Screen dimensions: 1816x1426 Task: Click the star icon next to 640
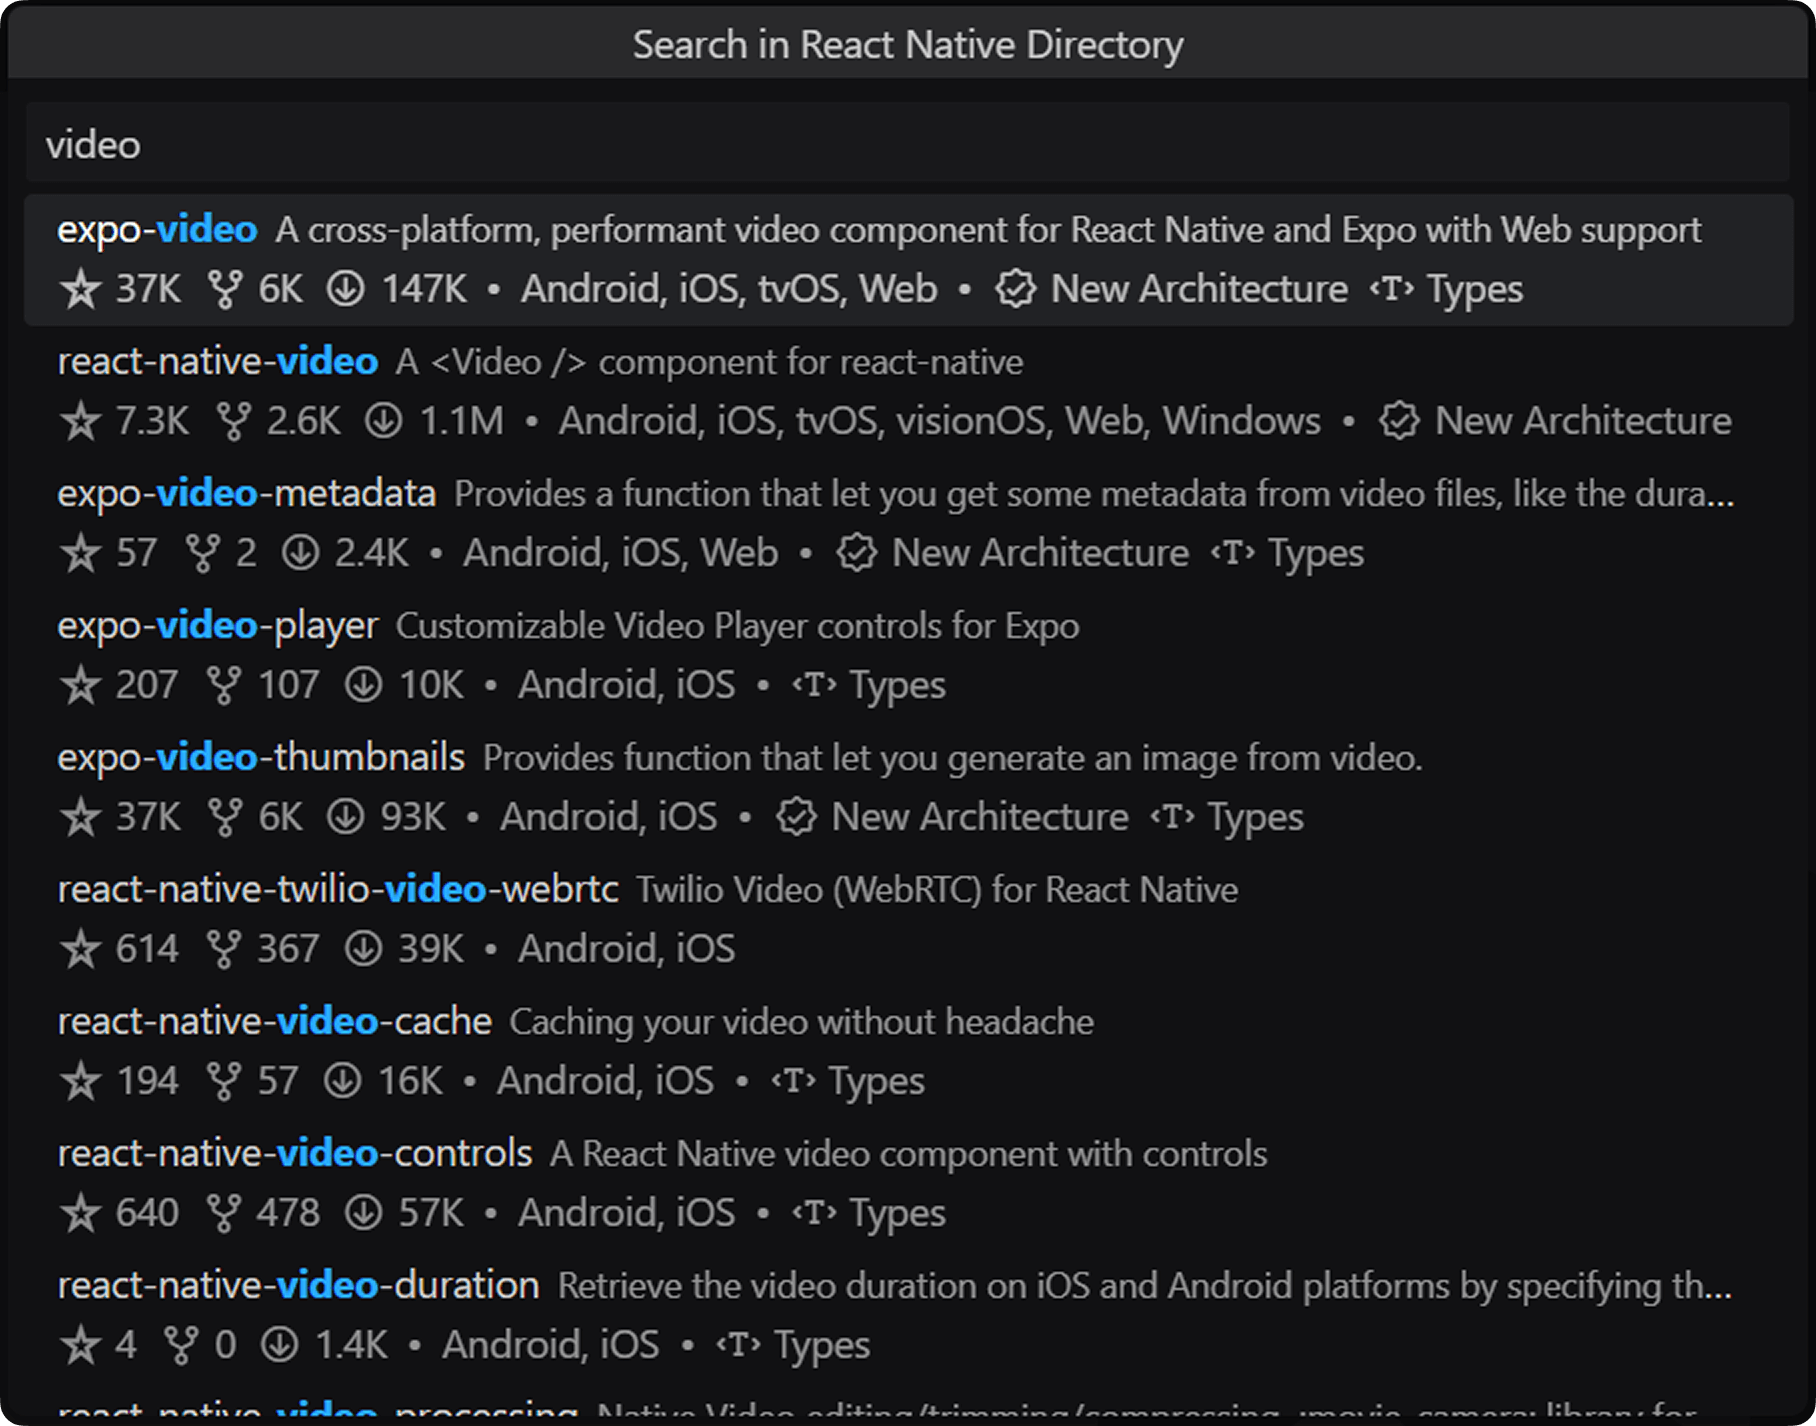click(x=81, y=1213)
